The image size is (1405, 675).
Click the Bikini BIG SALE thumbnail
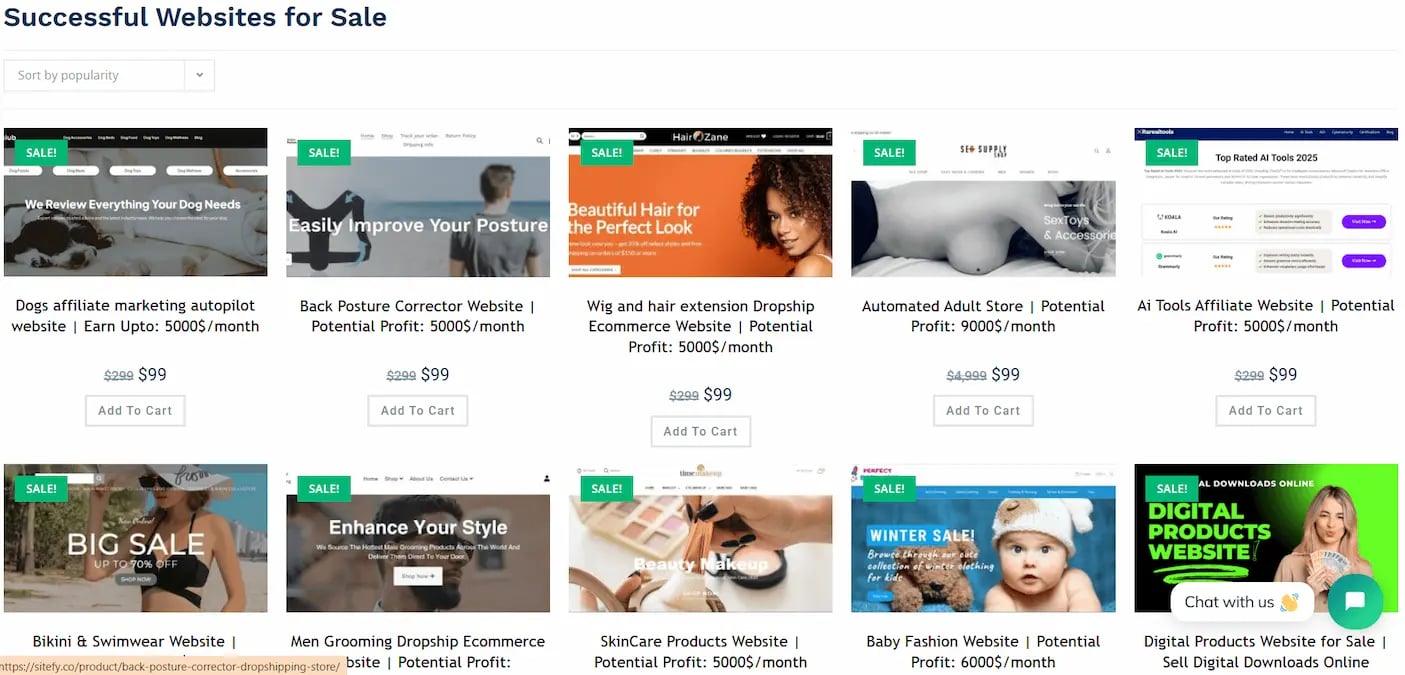135,538
